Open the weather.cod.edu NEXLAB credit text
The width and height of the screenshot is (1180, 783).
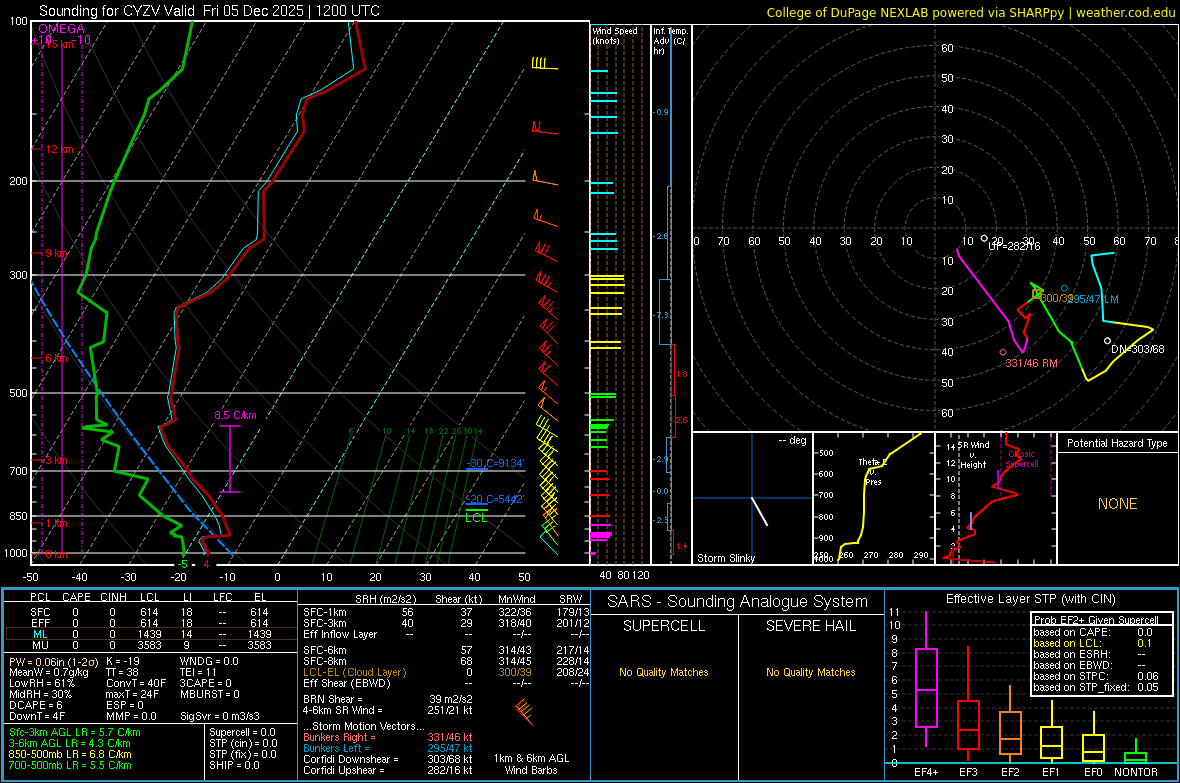tap(971, 12)
